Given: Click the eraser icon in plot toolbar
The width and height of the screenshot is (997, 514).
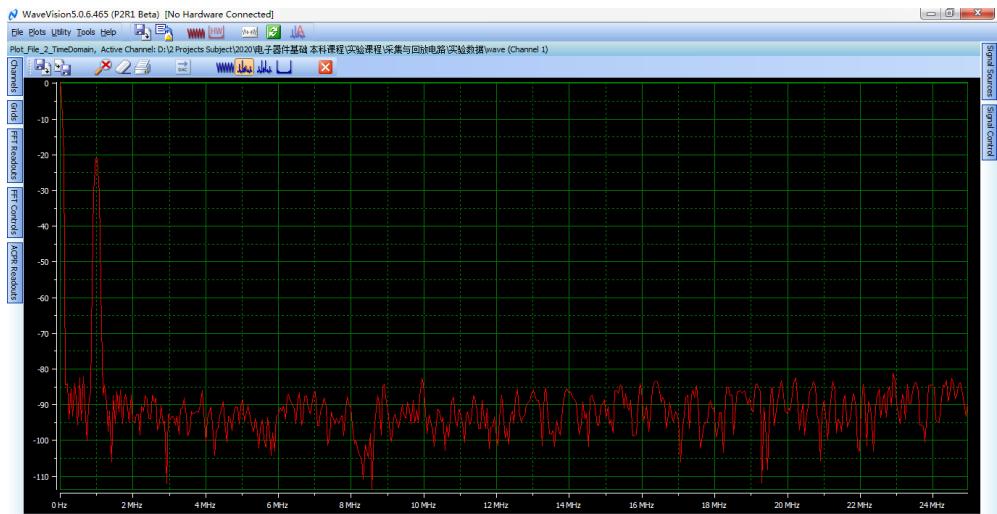Looking at the screenshot, I should [124, 67].
